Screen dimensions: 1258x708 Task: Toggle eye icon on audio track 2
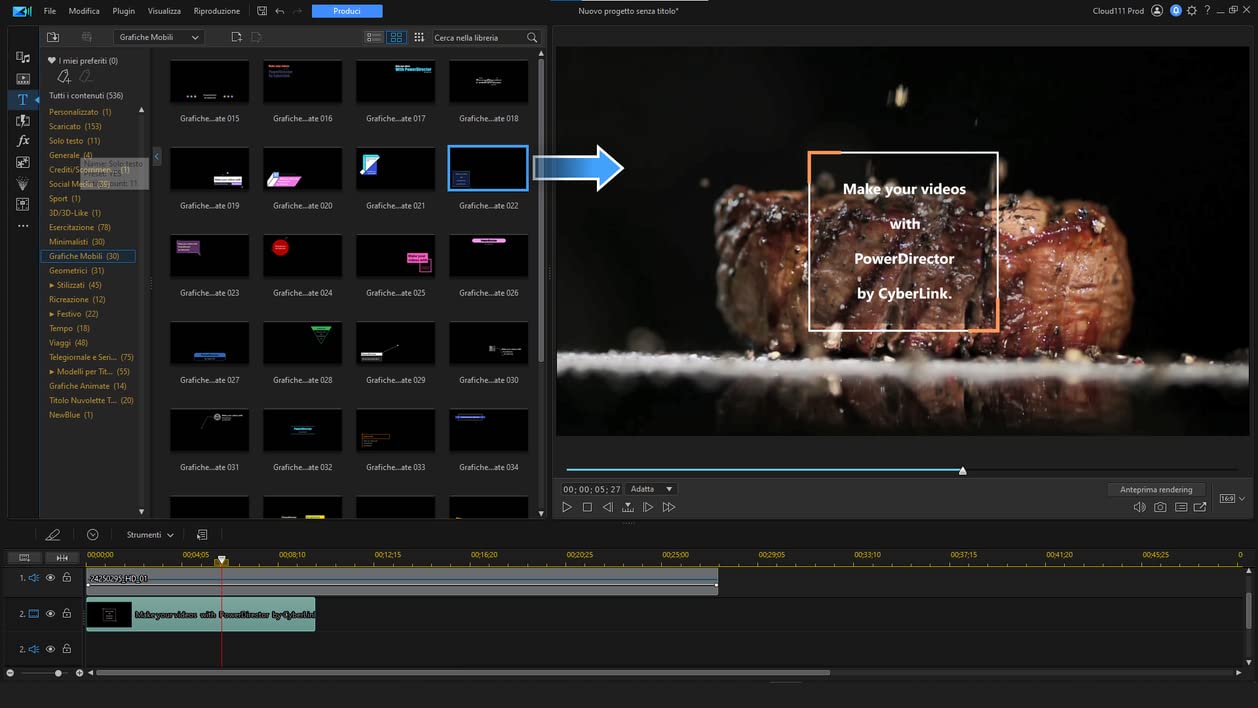coord(51,648)
